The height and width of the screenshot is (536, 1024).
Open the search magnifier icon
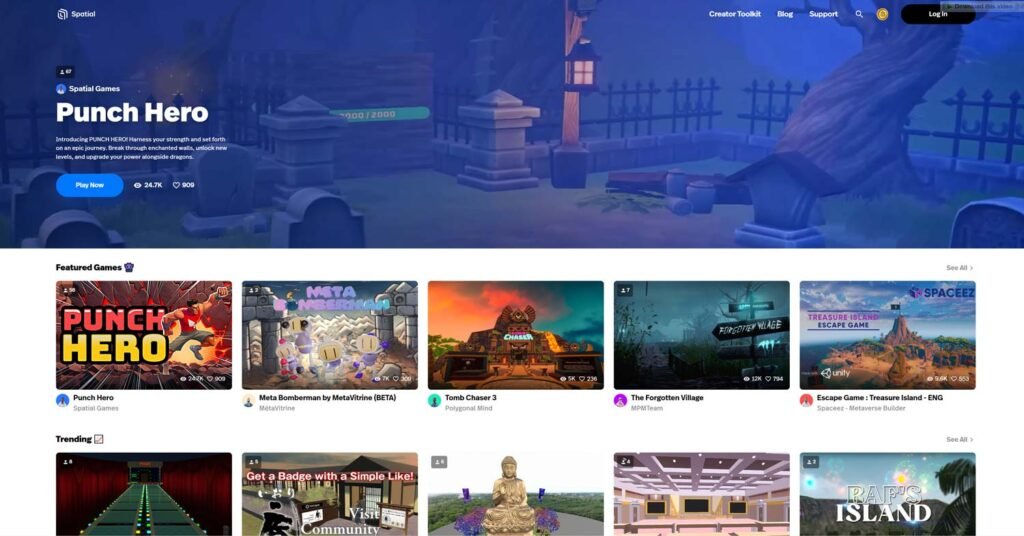click(x=859, y=14)
